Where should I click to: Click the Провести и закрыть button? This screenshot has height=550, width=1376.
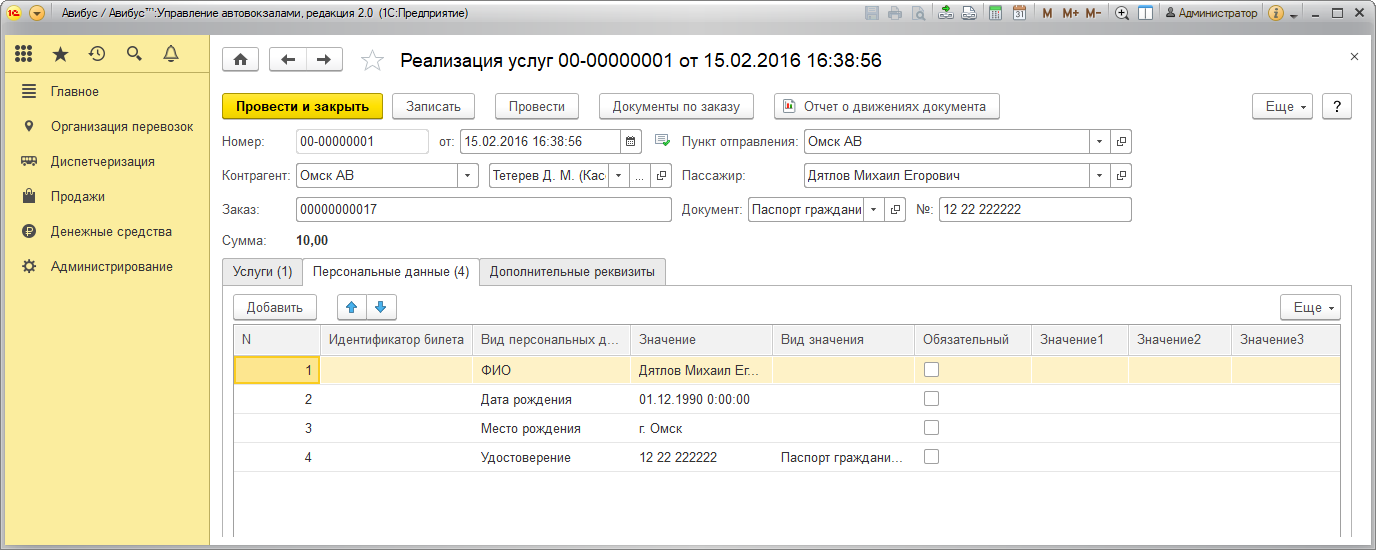(302, 106)
